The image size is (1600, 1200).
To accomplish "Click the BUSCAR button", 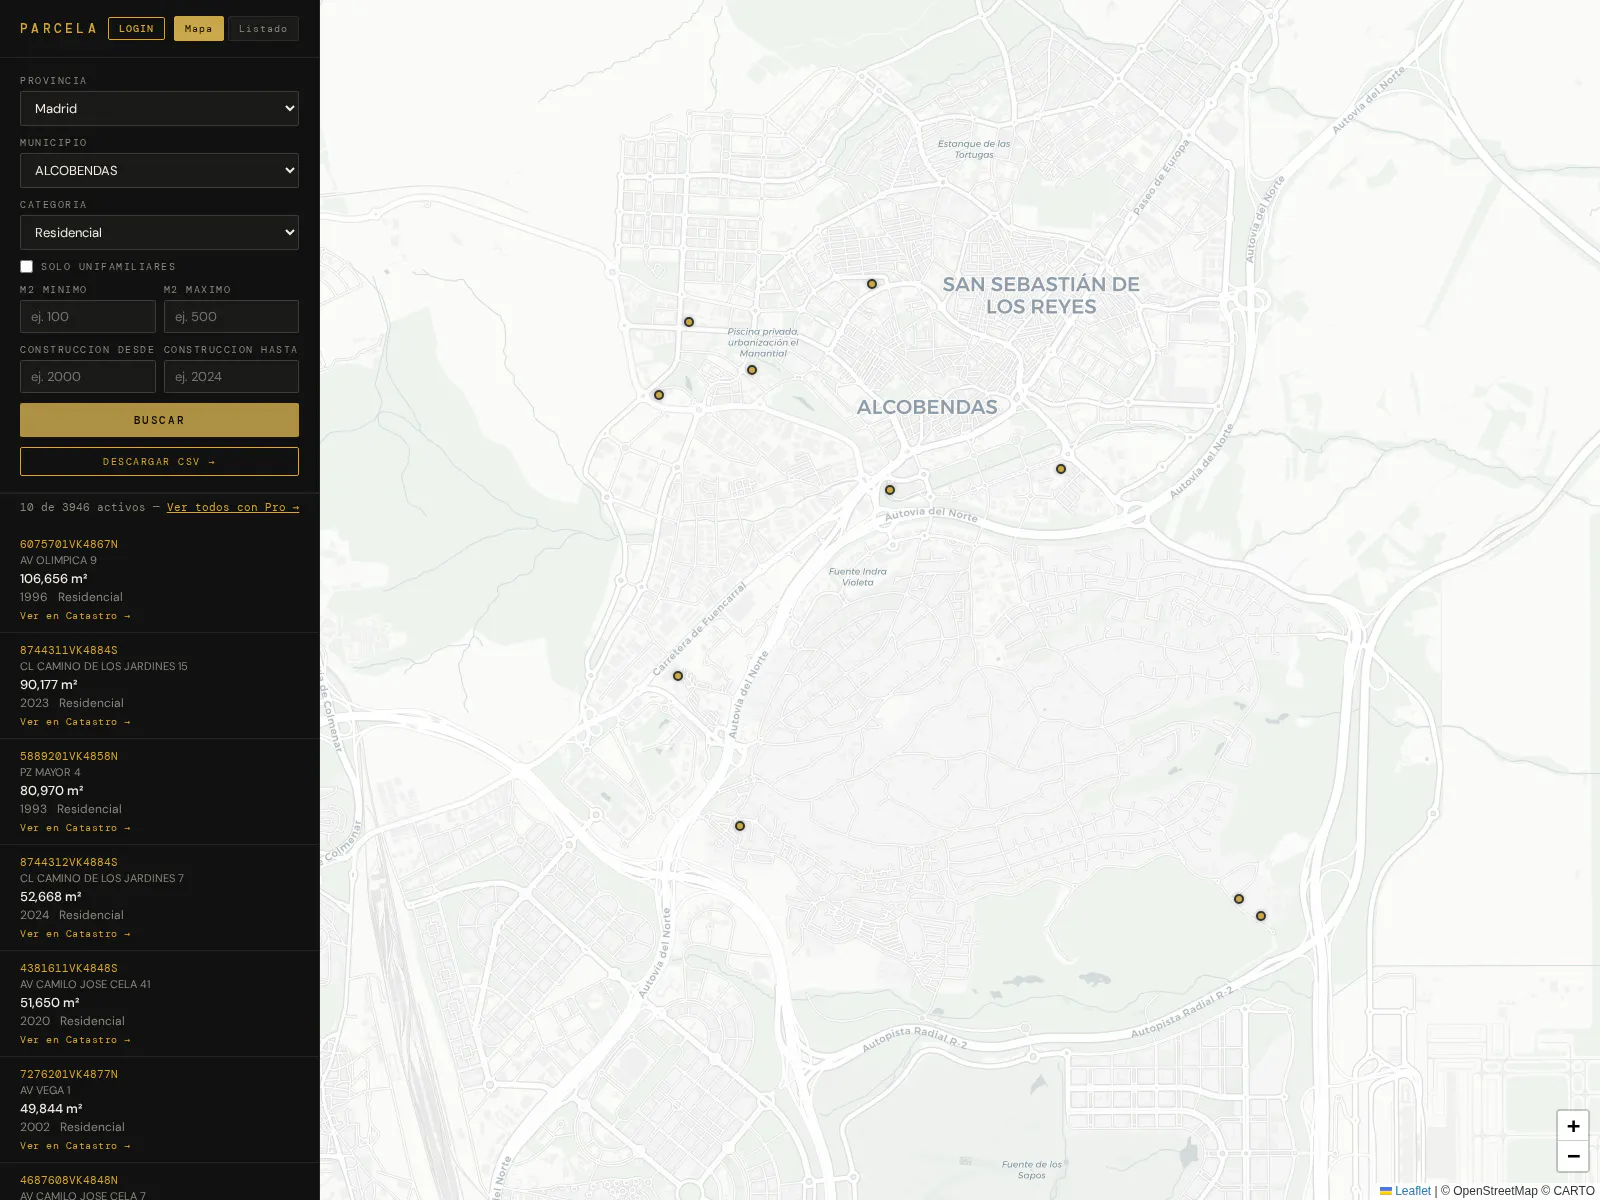I will (x=159, y=420).
